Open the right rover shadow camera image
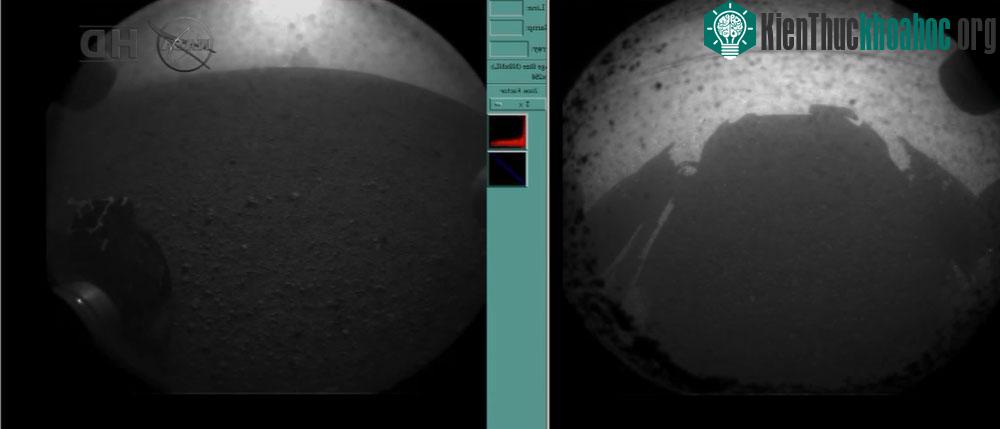This screenshot has height=429, width=1000. tap(781, 197)
